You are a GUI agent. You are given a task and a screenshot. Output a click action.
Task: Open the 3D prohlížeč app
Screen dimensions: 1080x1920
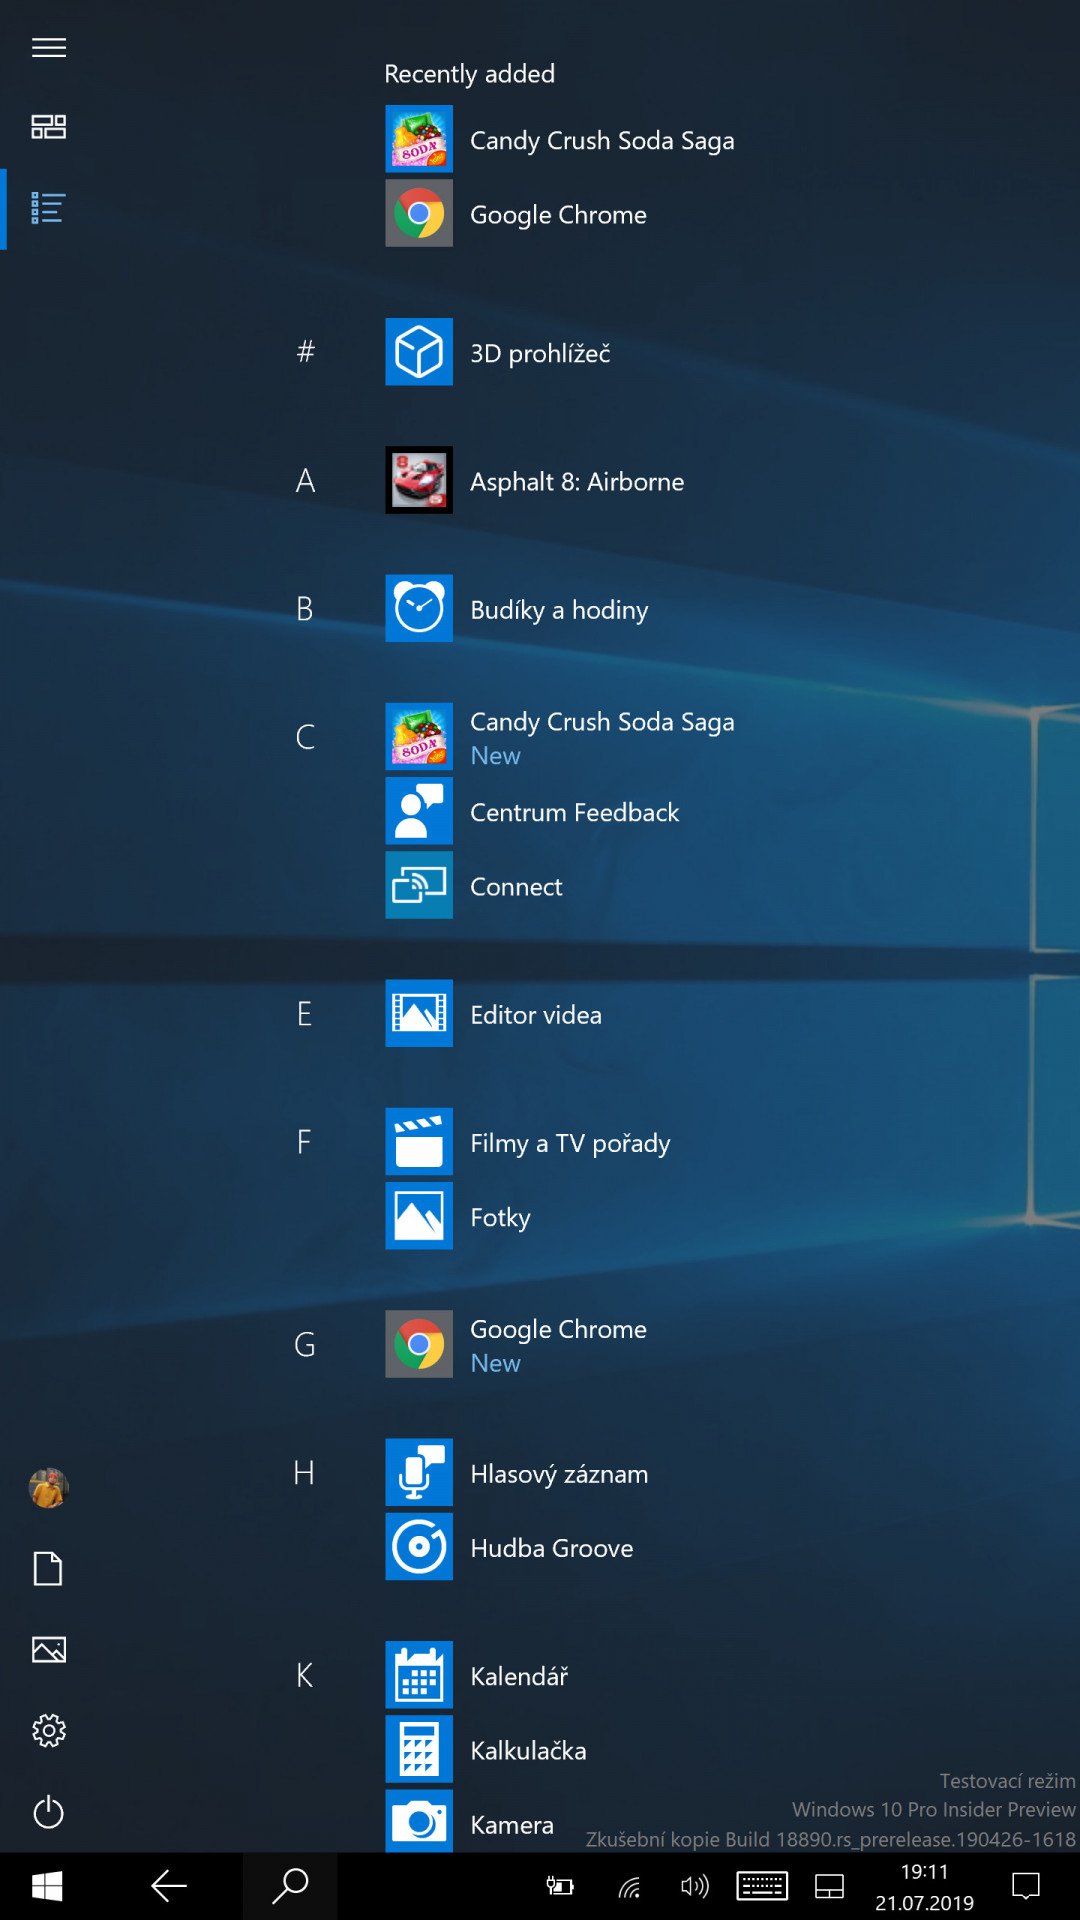click(498, 352)
